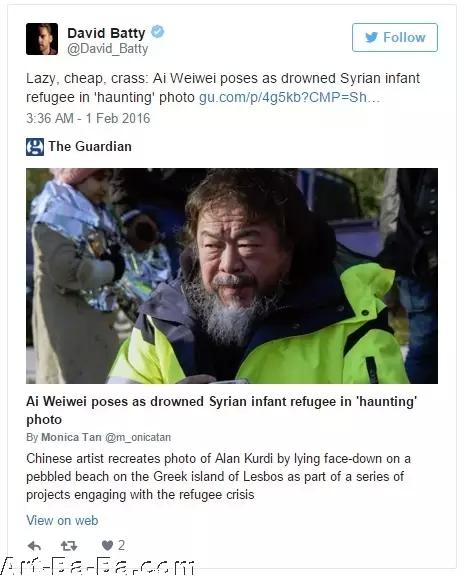Click the retweet icon
The height and width of the screenshot is (577, 465).
(69, 546)
